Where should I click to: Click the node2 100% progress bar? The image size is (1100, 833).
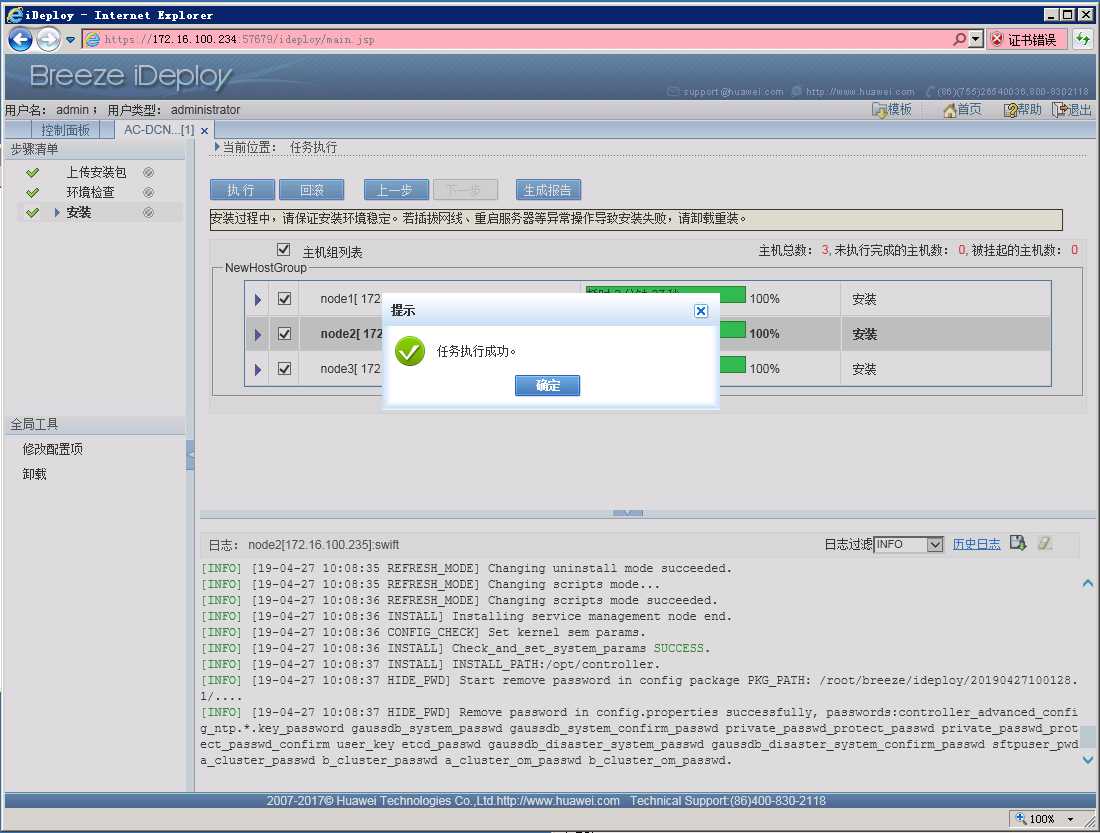click(x=732, y=329)
